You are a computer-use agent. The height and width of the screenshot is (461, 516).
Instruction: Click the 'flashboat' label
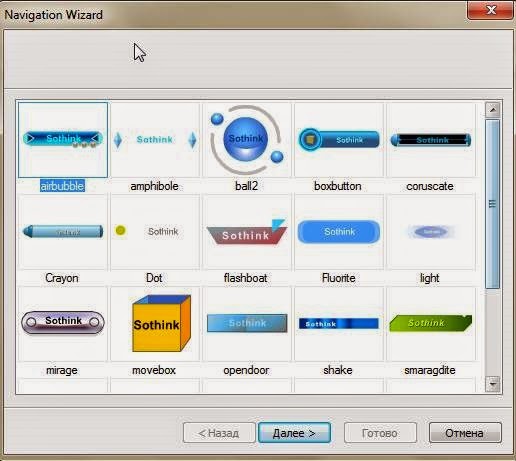click(x=246, y=278)
